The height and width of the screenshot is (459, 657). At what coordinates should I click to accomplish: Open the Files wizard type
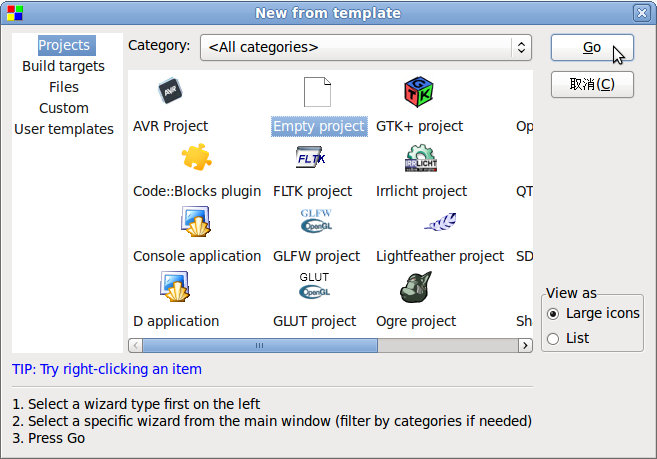[64, 87]
